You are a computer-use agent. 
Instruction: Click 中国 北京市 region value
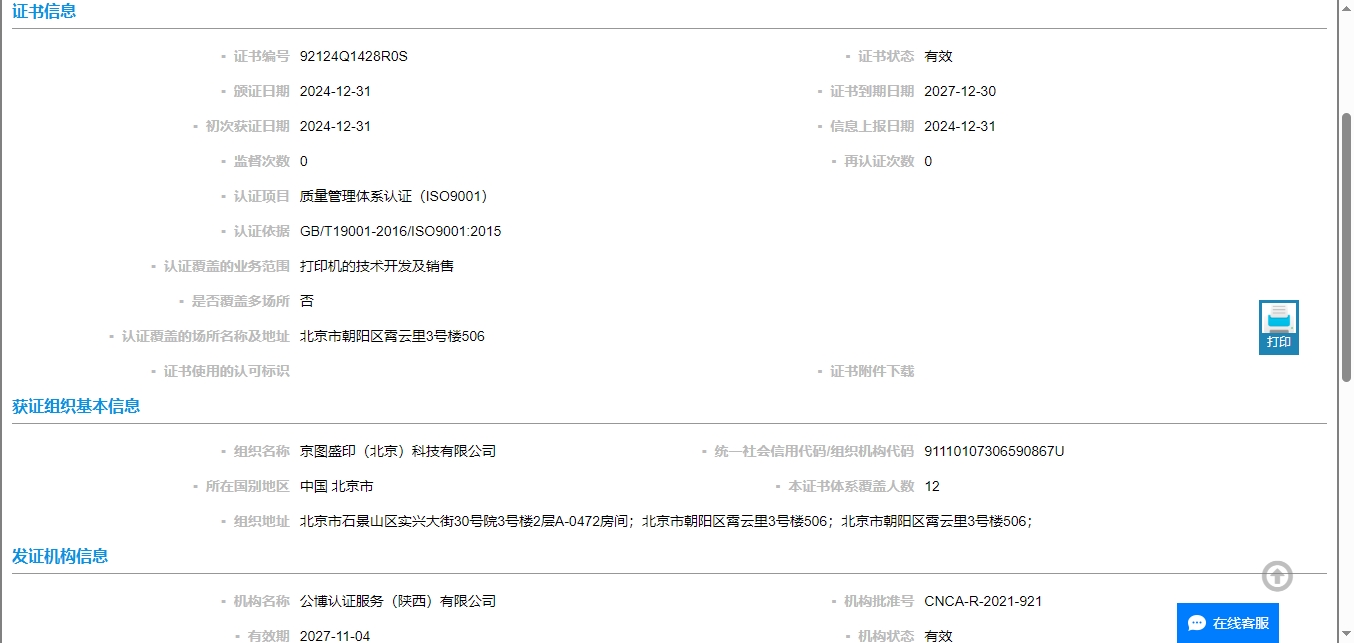click(x=337, y=486)
